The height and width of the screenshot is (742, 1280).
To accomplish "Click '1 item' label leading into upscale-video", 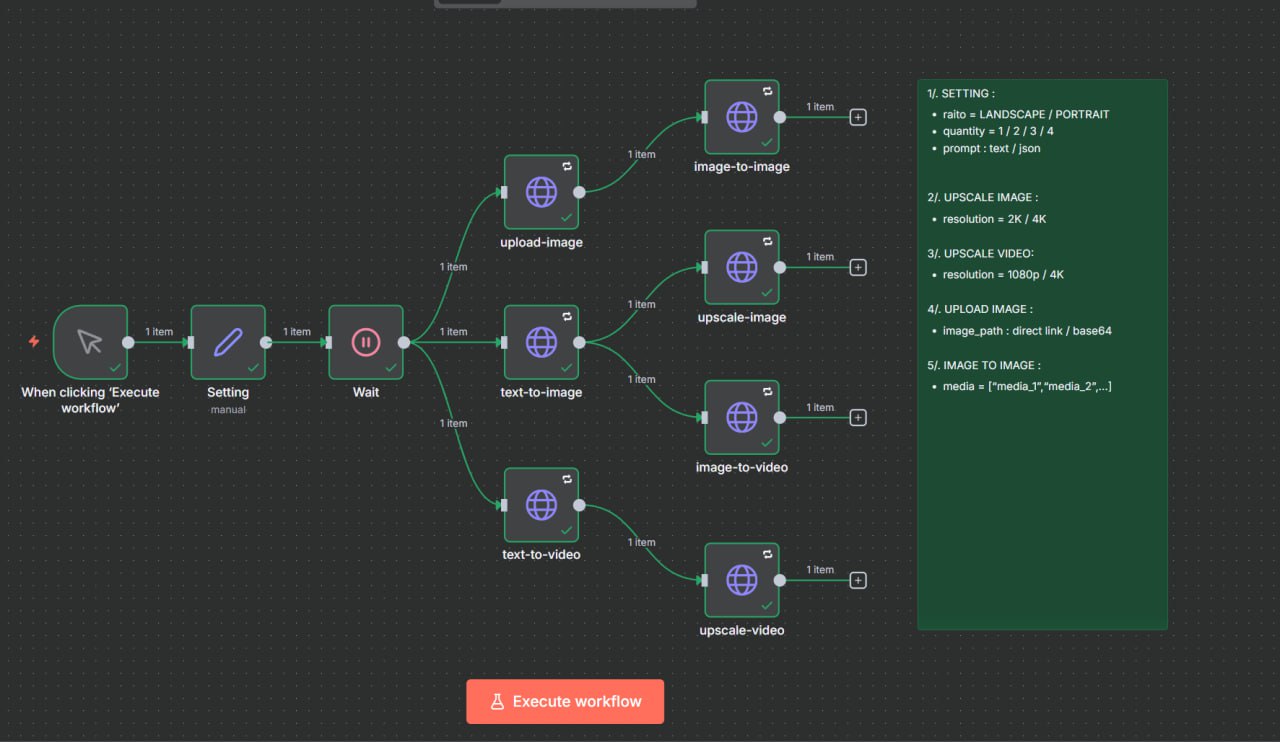I will point(642,542).
